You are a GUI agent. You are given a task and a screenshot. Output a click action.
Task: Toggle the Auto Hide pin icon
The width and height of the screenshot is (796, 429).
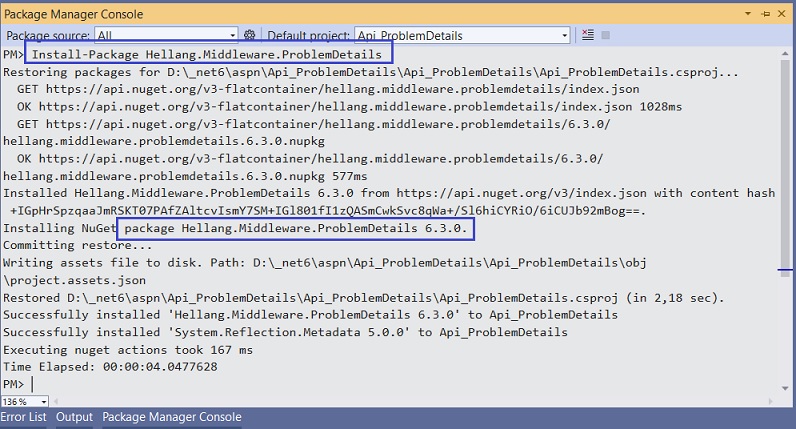point(764,14)
